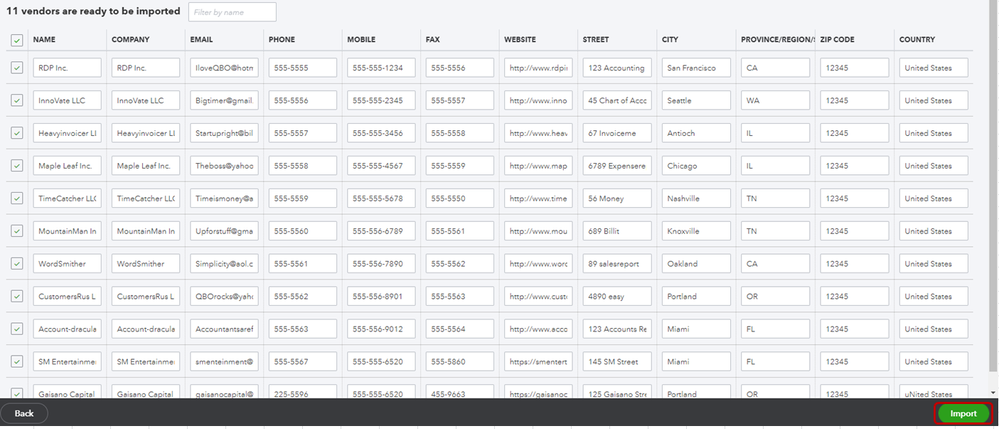
Task: Edit MountainMan company field
Action: pyautogui.click(x=145, y=231)
